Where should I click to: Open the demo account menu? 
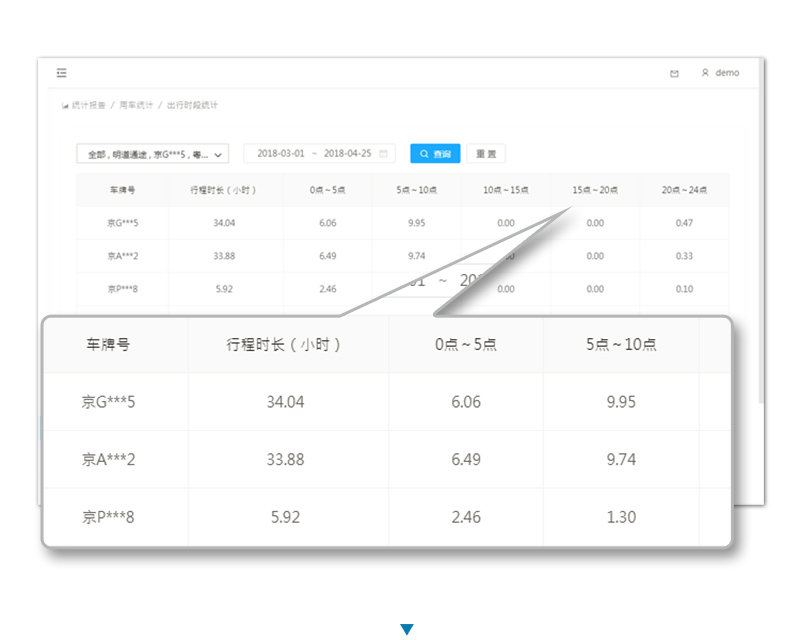point(727,73)
